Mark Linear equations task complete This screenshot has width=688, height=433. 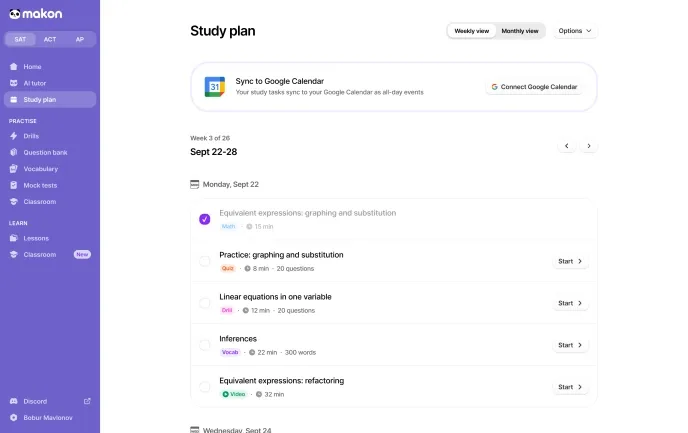coord(204,303)
